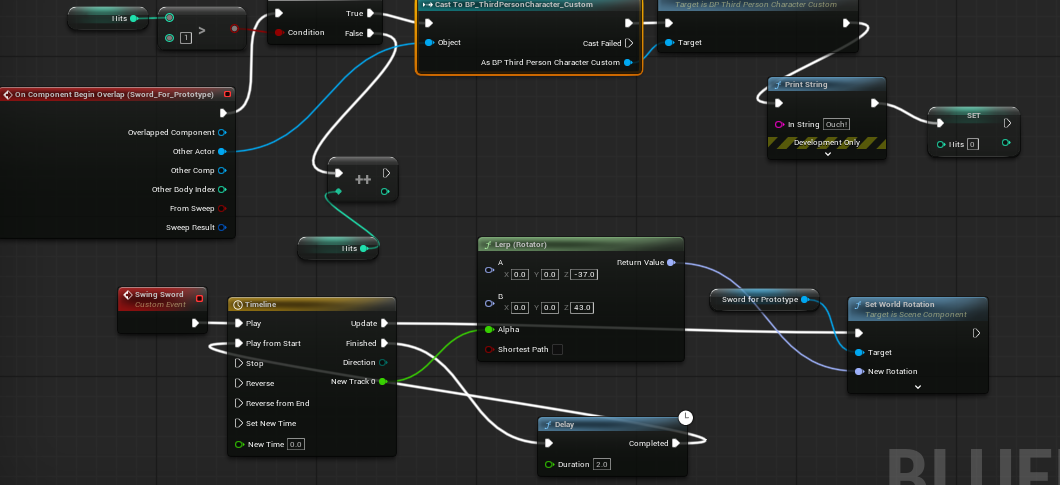This screenshot has width=1060, height=485.
Task: Select the Lerp (Rotator) node header
Action: coord(581,244)
